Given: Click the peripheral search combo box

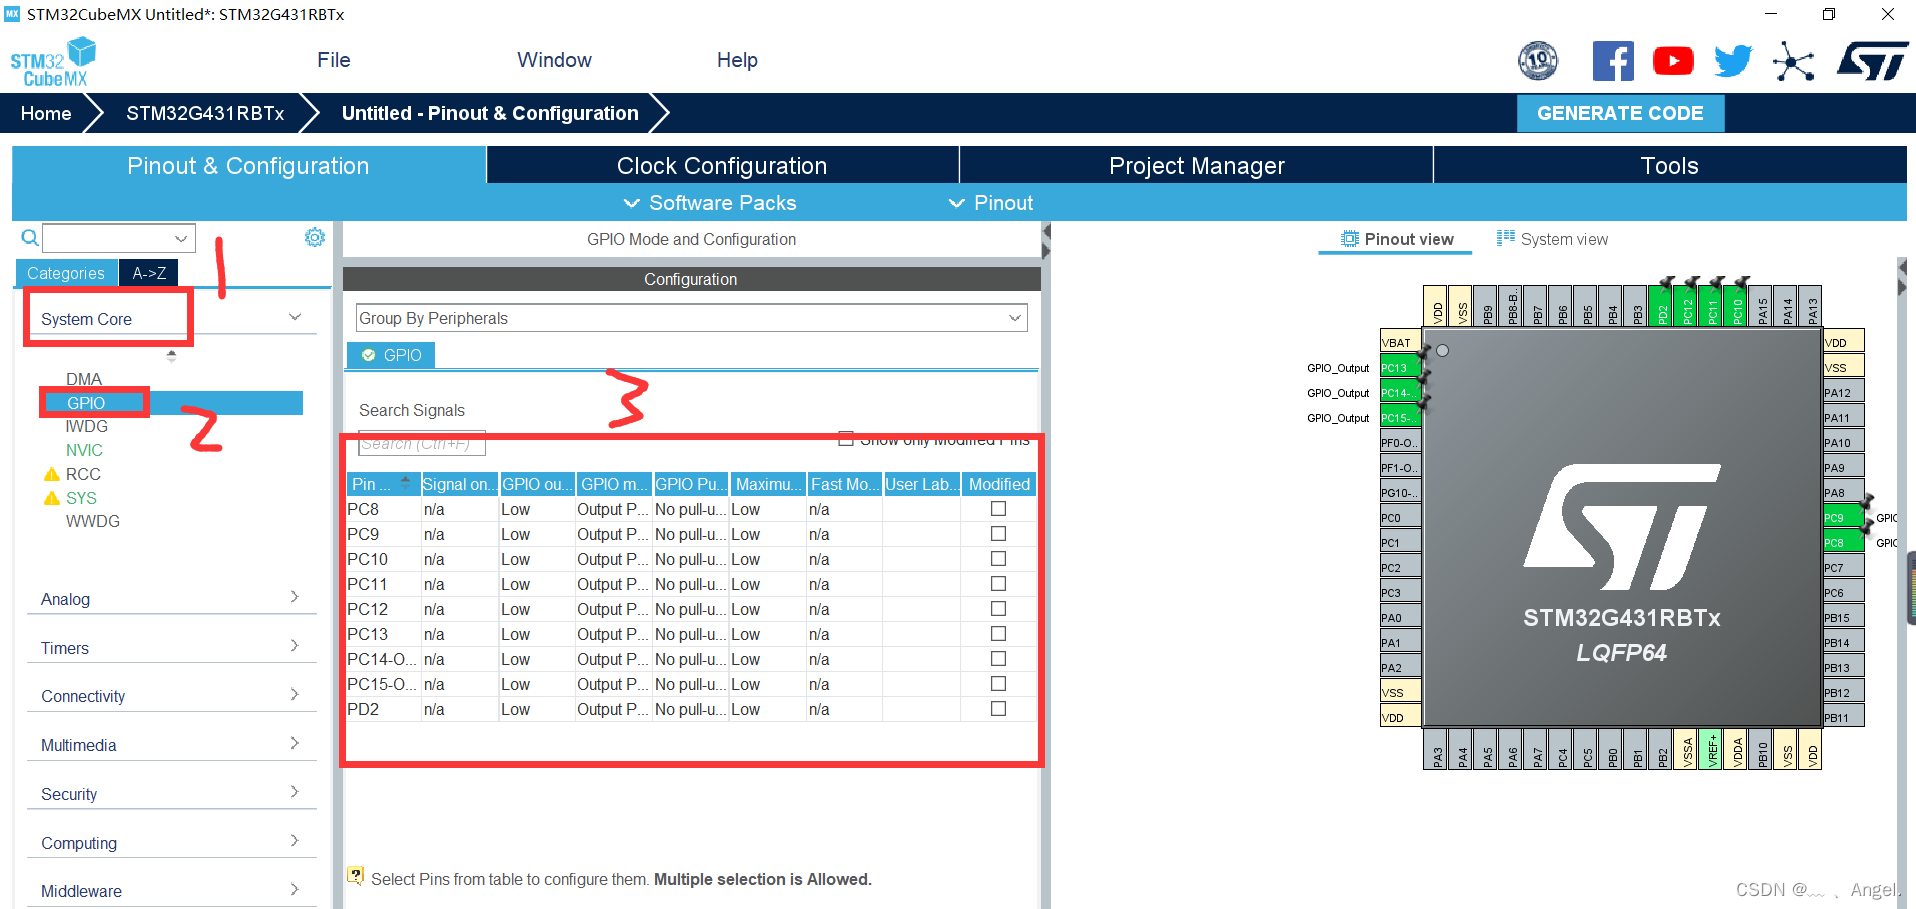Looking at the screenshot, I should click(118, 238).
